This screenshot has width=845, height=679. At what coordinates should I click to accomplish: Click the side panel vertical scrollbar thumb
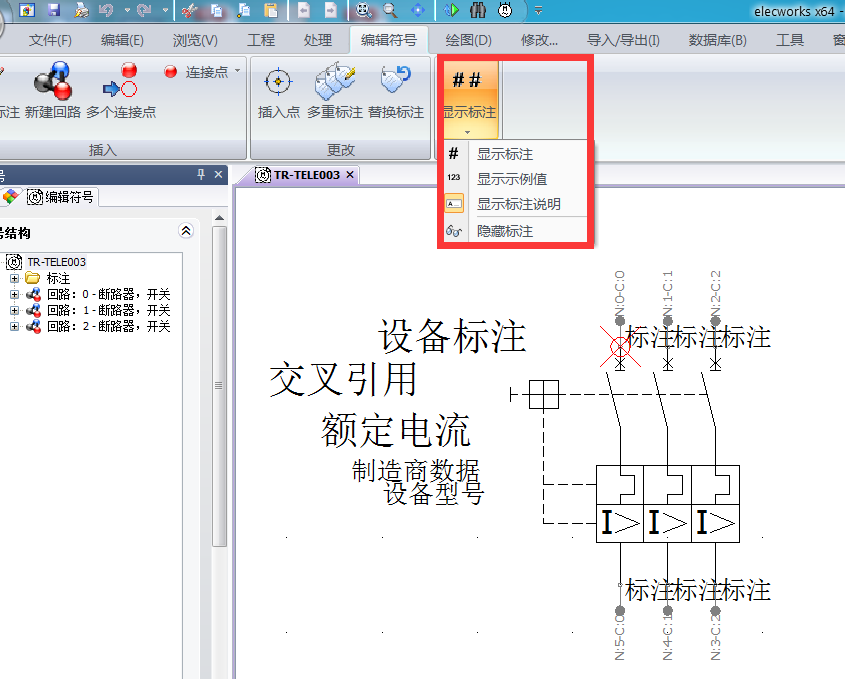219,386
